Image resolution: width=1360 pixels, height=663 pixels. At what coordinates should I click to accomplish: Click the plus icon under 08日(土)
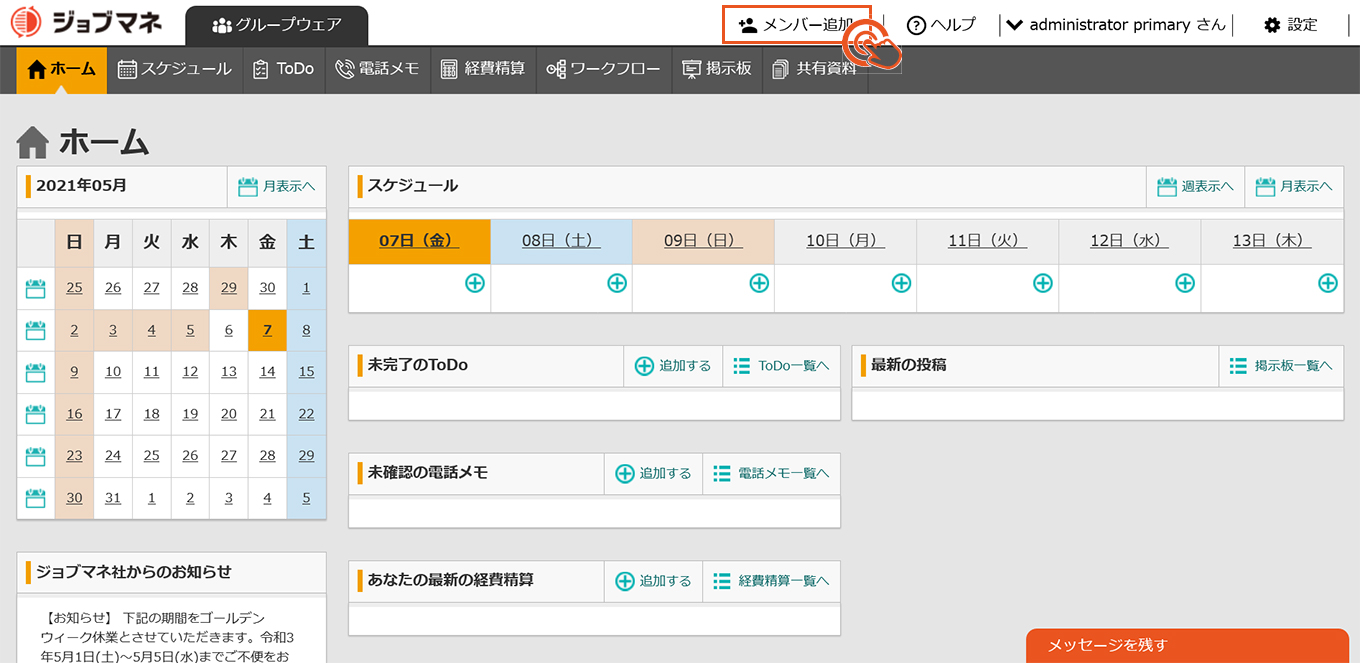point(617,283)
